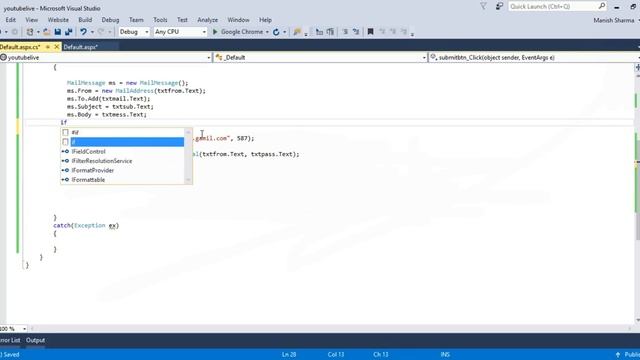Screen dimensions: 640x360
Task: Expand the Undo history dropdown arrow
Action: click(92, 32)
